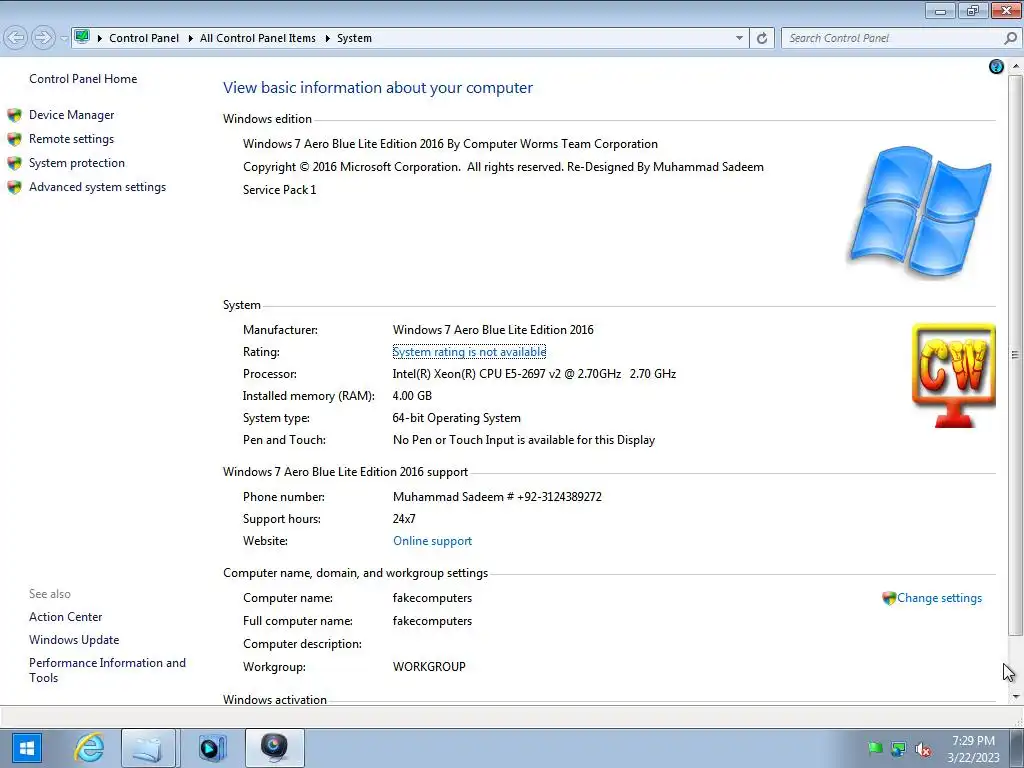Select All Control Panel Items breadcrumb

(257, 38)
